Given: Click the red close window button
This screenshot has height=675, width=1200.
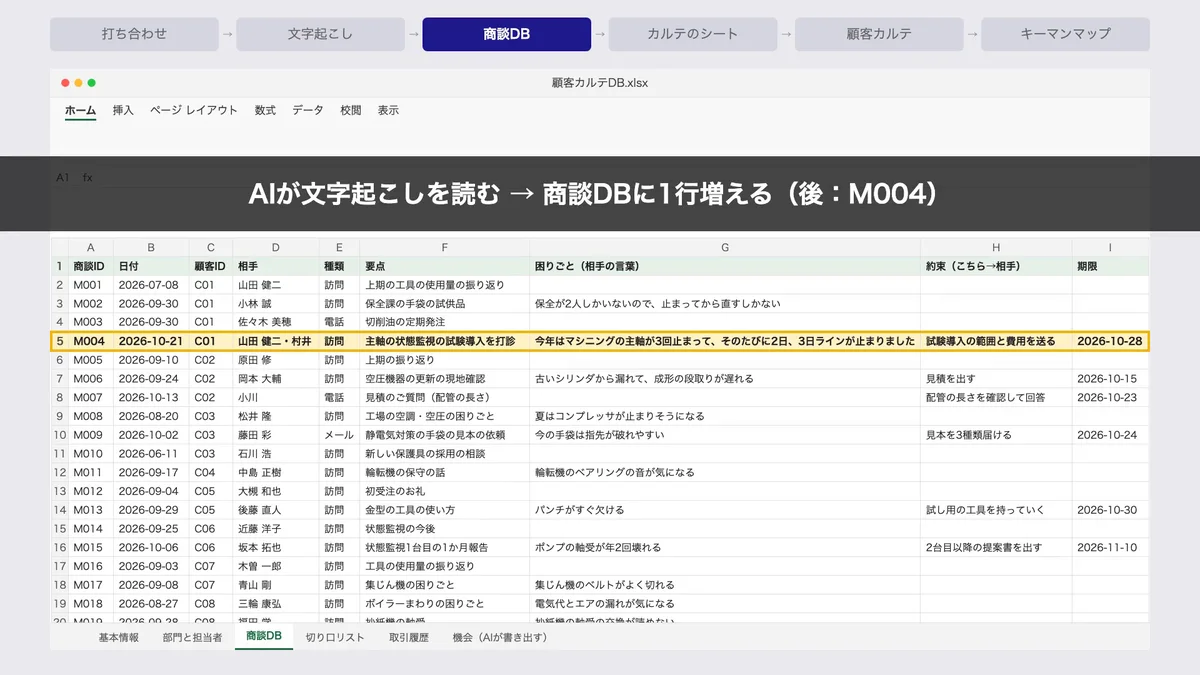Looking at the screenshot, I should pos(66,83).
